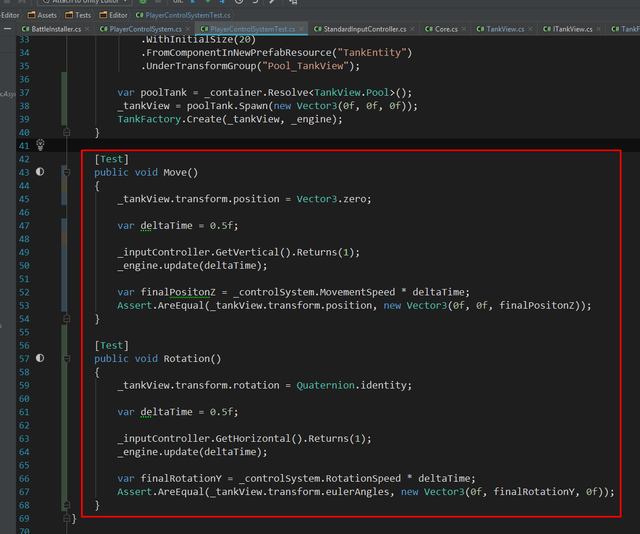Click the hide-panel dash icon left of the tabs

tap(7, 29)
